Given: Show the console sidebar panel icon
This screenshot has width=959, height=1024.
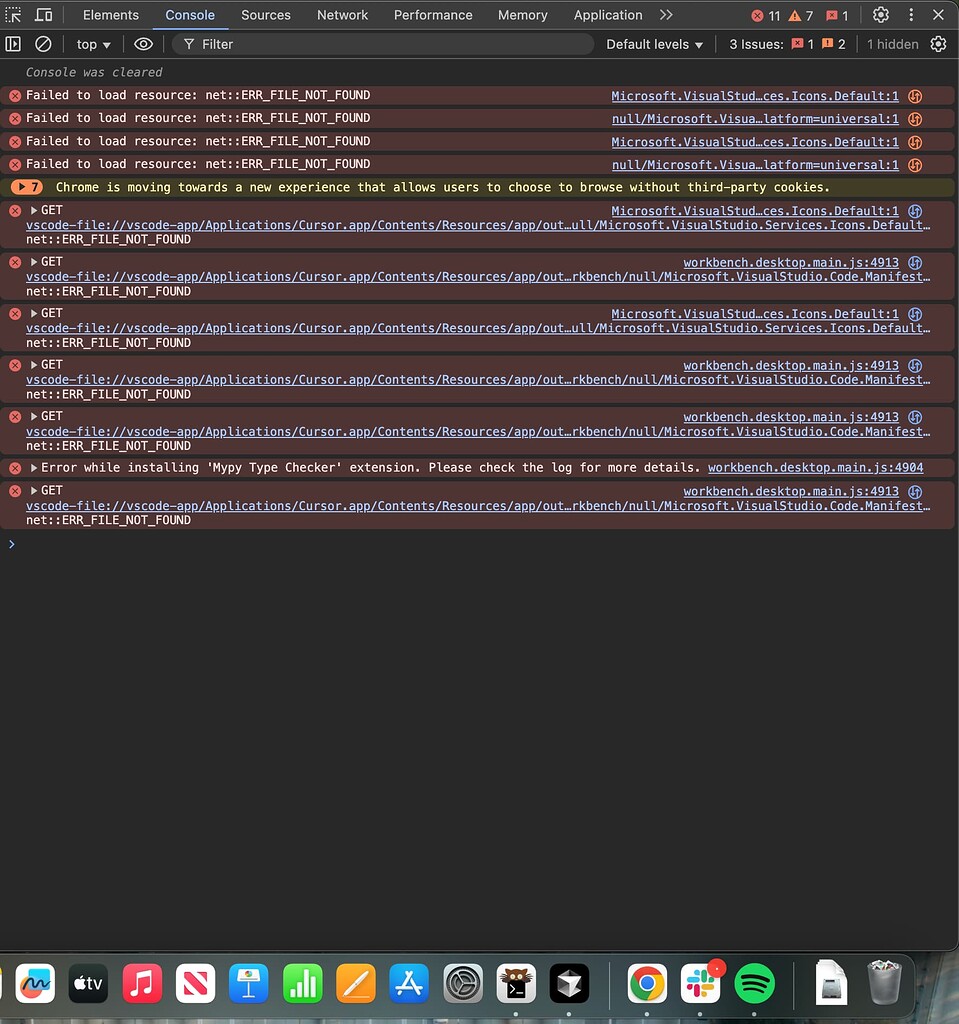Looking at the screenshot, I should (x=14, y=44).
